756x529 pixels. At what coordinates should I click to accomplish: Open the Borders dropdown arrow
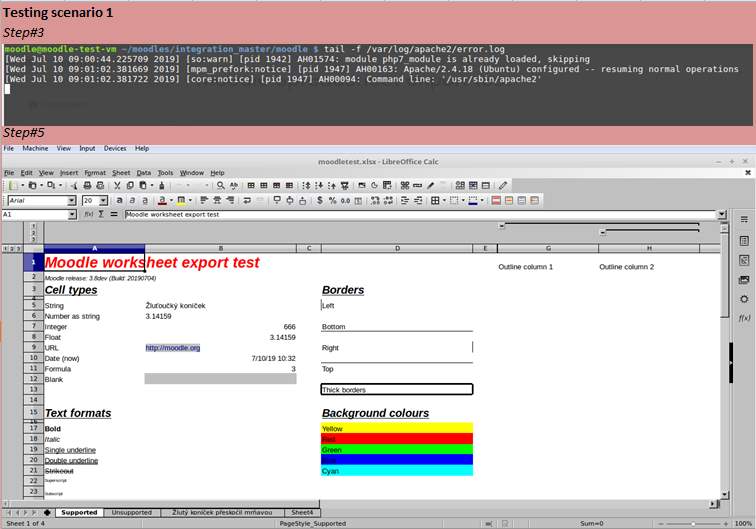coord(444,200)
